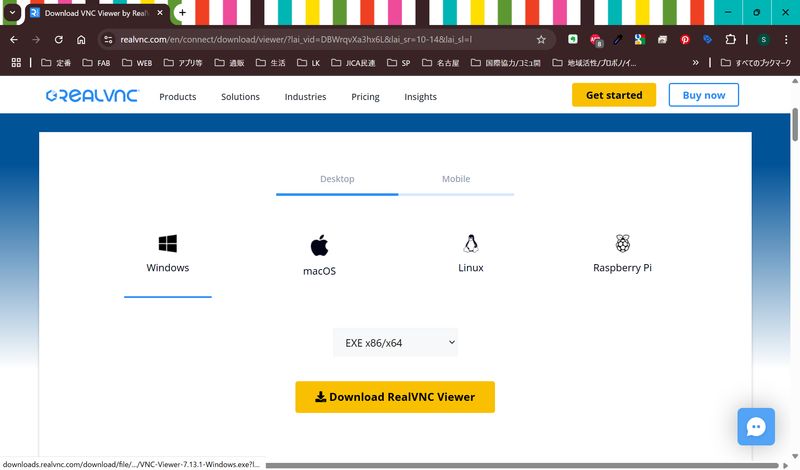
Task: Select the Linux penguin icon
Action: (470, 243)
